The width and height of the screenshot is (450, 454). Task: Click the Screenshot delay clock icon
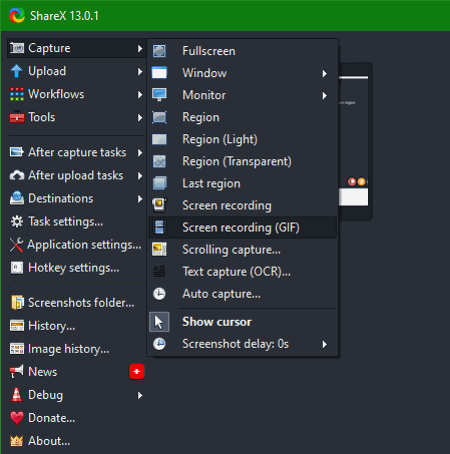click(159, 344)
